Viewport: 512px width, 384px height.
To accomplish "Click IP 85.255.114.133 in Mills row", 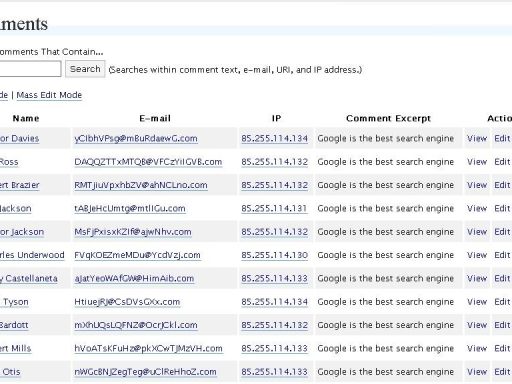I will 274,348.
